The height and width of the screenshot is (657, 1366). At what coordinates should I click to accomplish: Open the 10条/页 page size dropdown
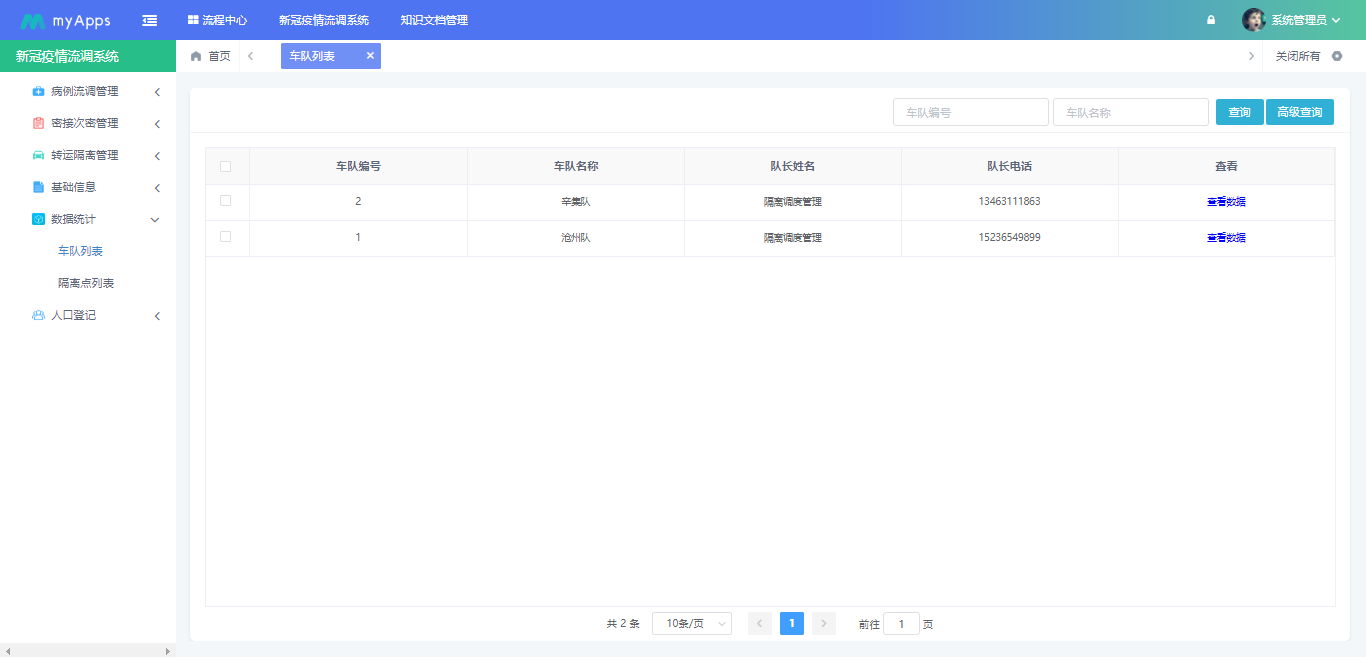691,623
